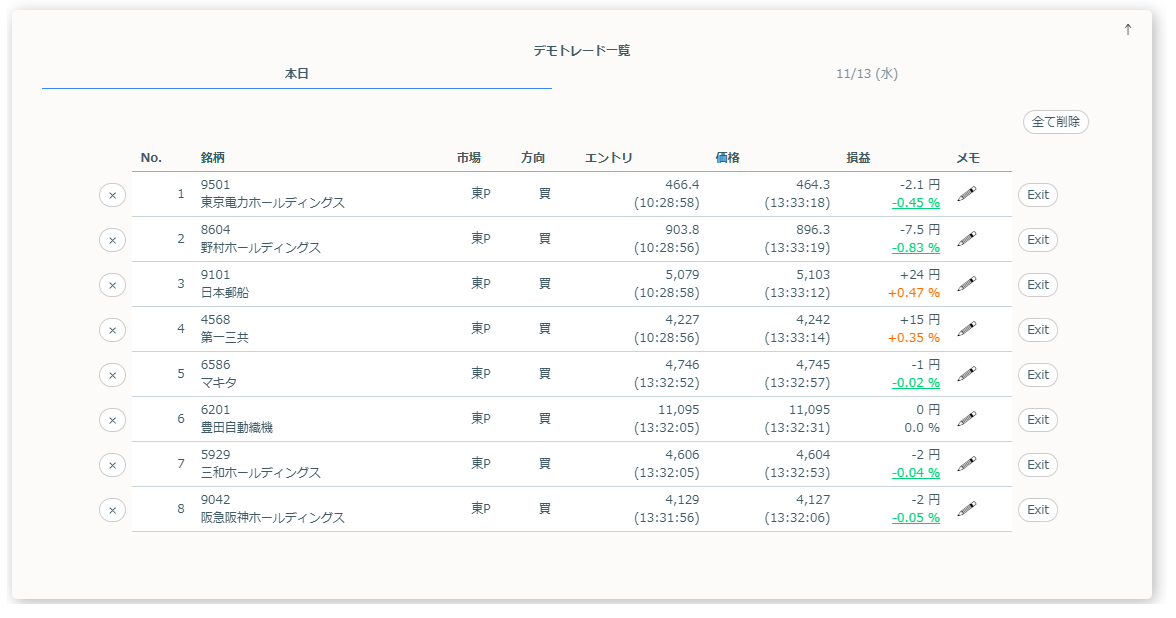
Task: Open the memo editor for 野村ホールディングス
Action: coord(966,239)
